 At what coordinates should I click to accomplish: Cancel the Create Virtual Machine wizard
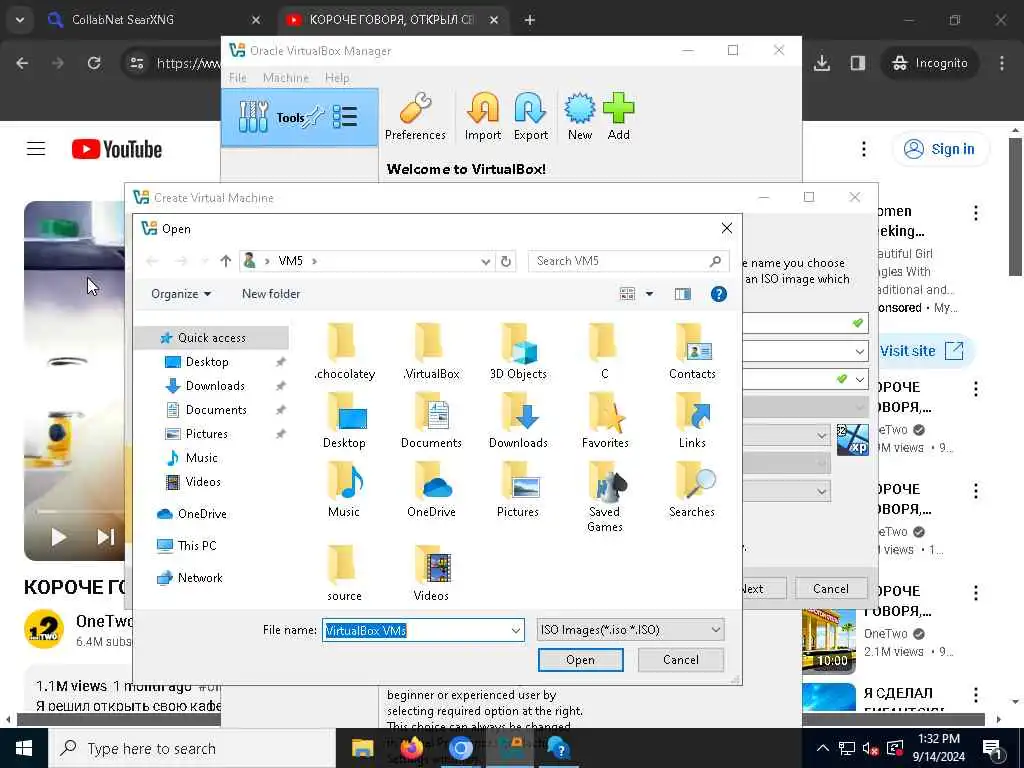pos(831,588)
